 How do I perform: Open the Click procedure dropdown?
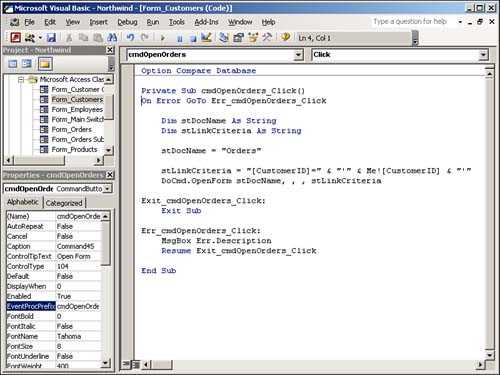(x=483, y=54)
